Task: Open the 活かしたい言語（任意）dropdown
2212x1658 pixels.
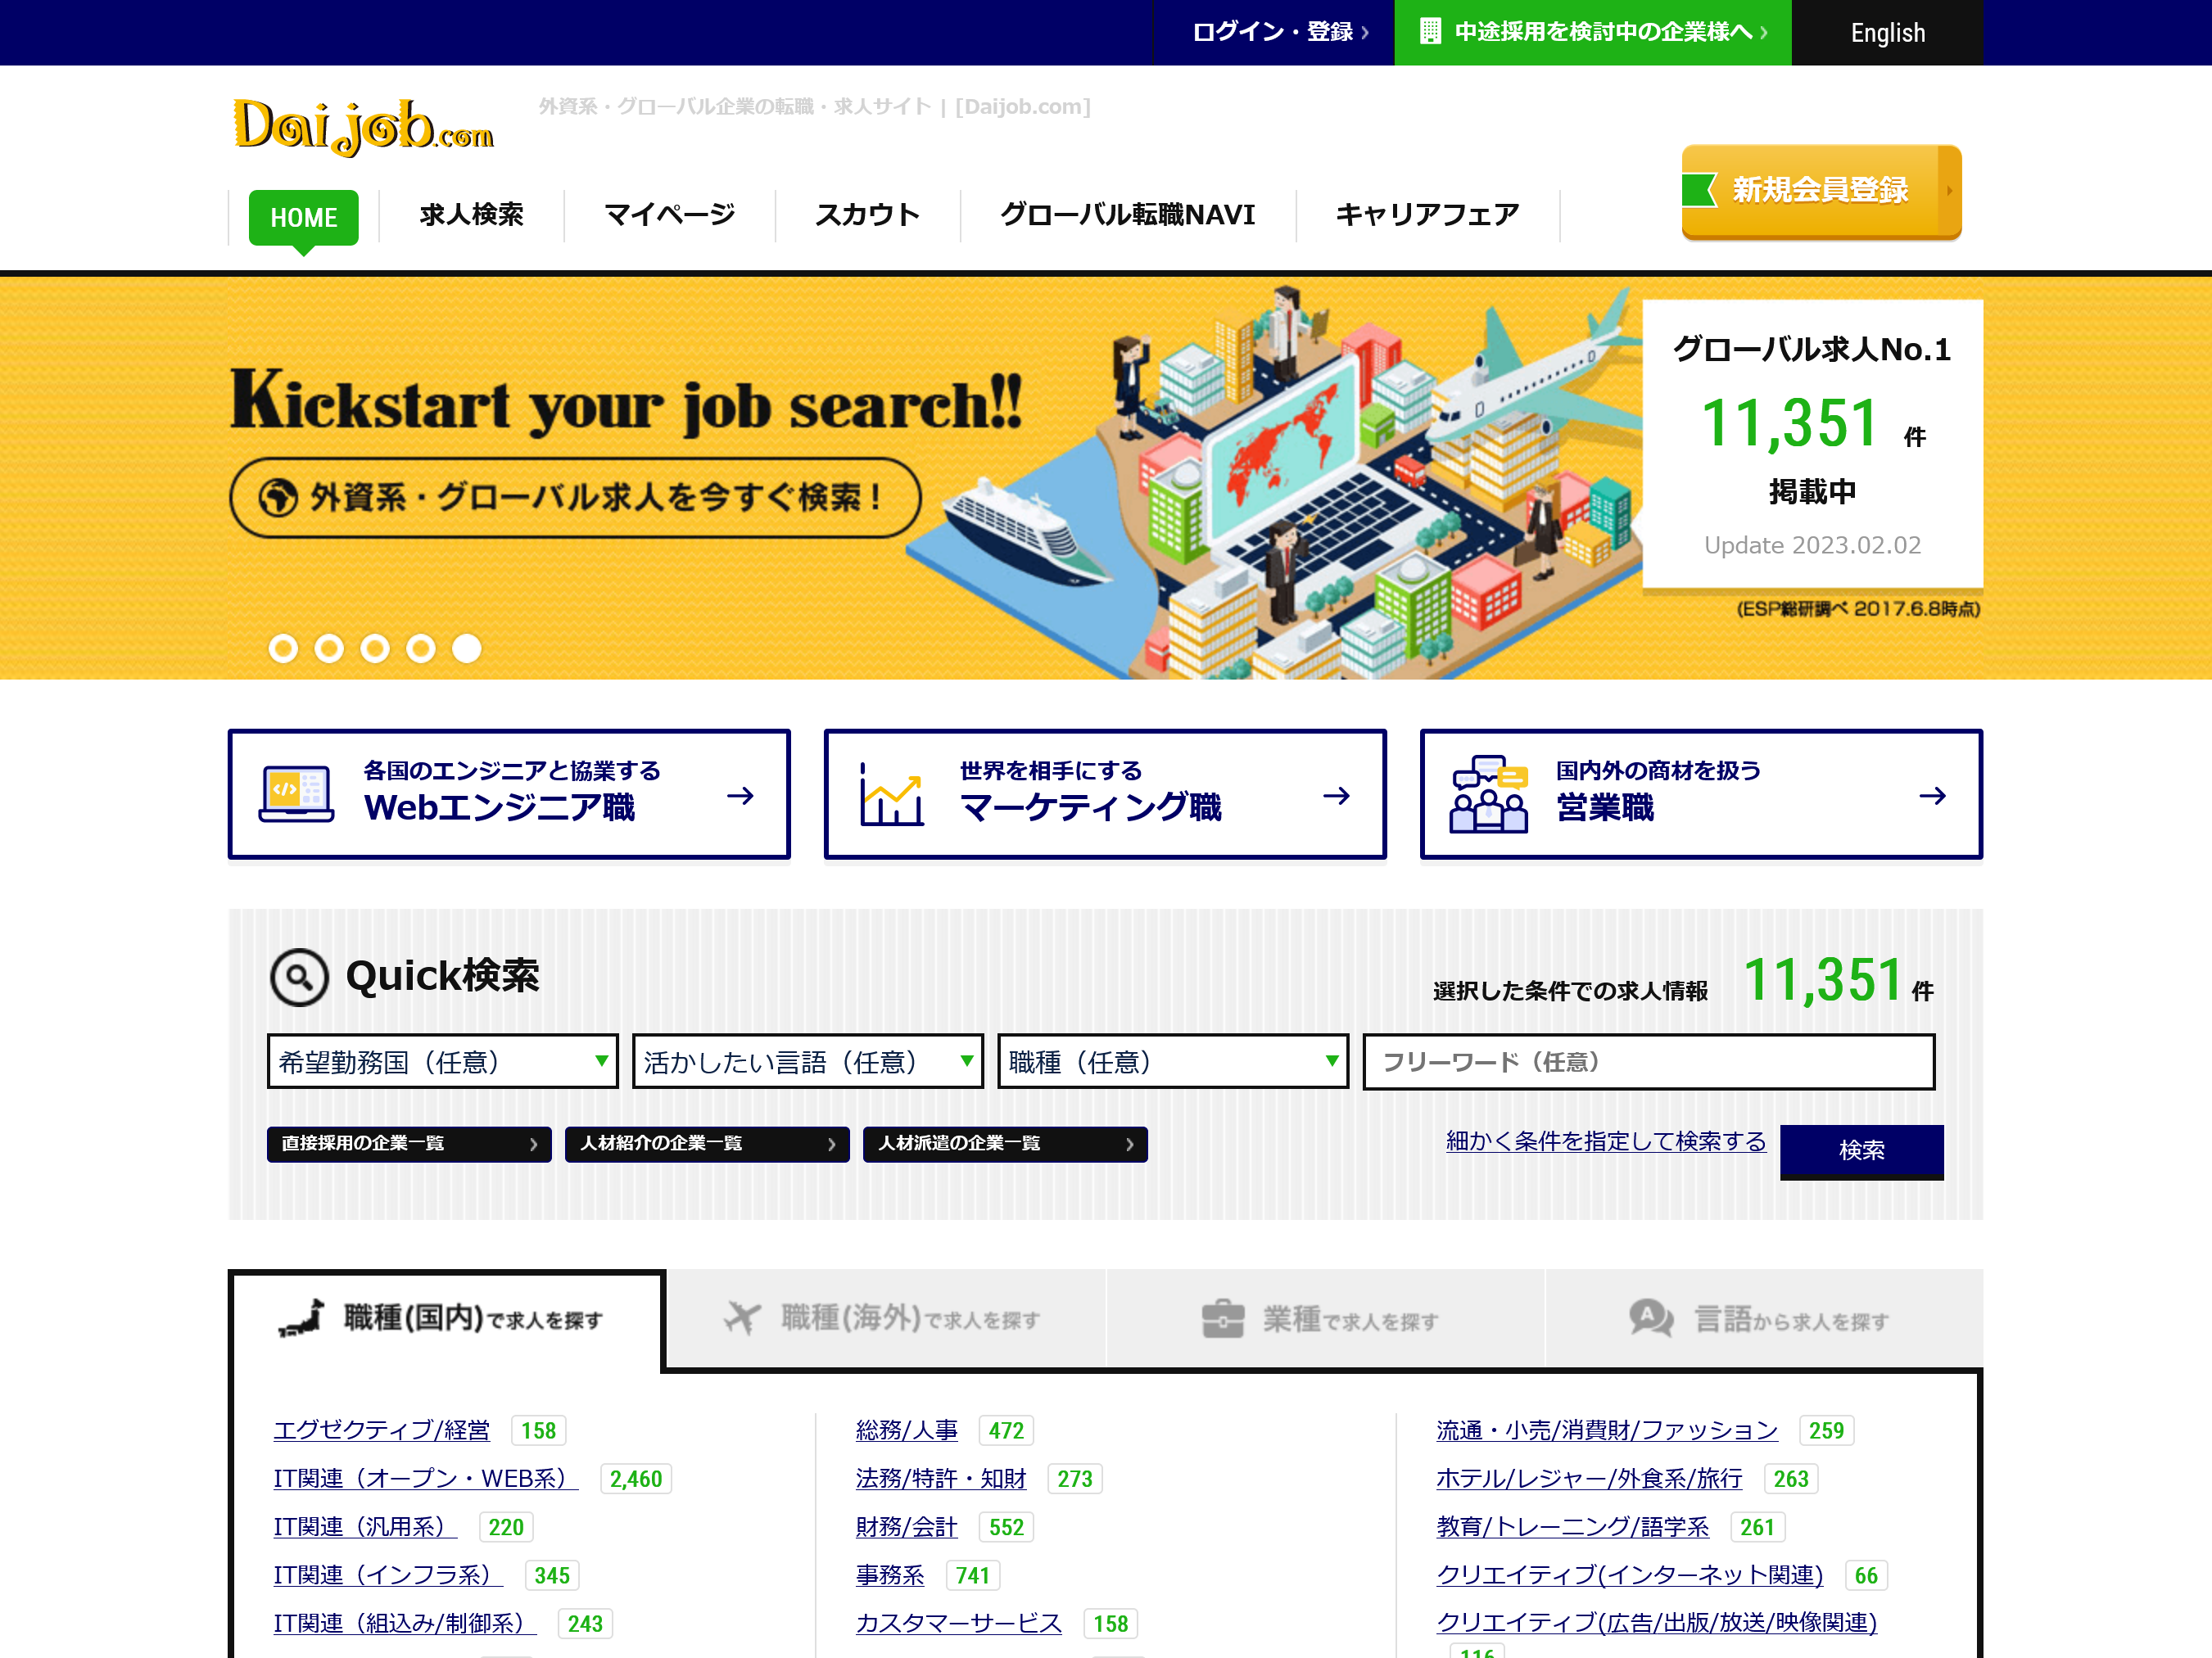Action: [806, 1062]
